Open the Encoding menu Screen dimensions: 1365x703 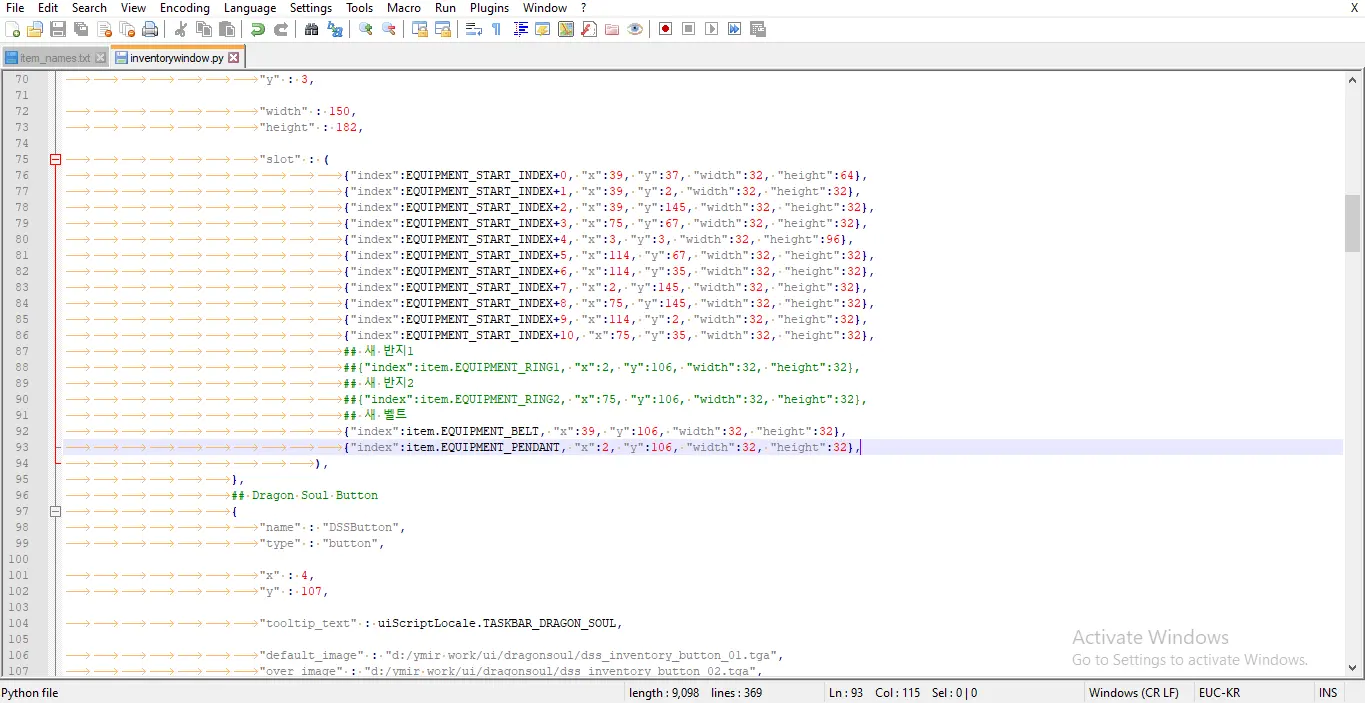185,8
